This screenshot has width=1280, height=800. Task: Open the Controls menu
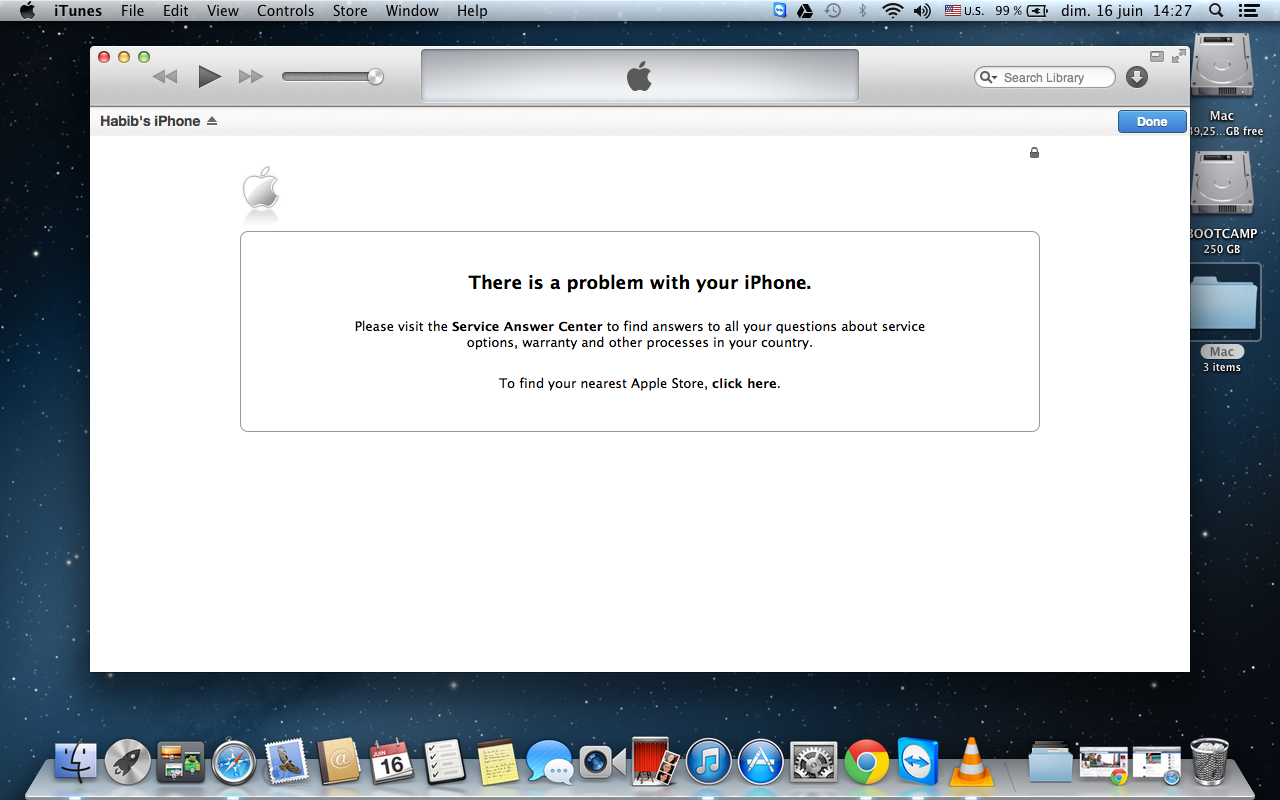286,11
